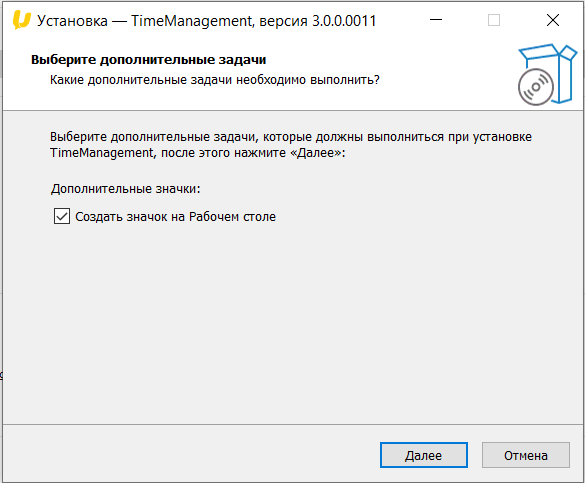The image size is (585, 483).
Task: Close the TimeManagement setup window
Action: tap(553, 20)
